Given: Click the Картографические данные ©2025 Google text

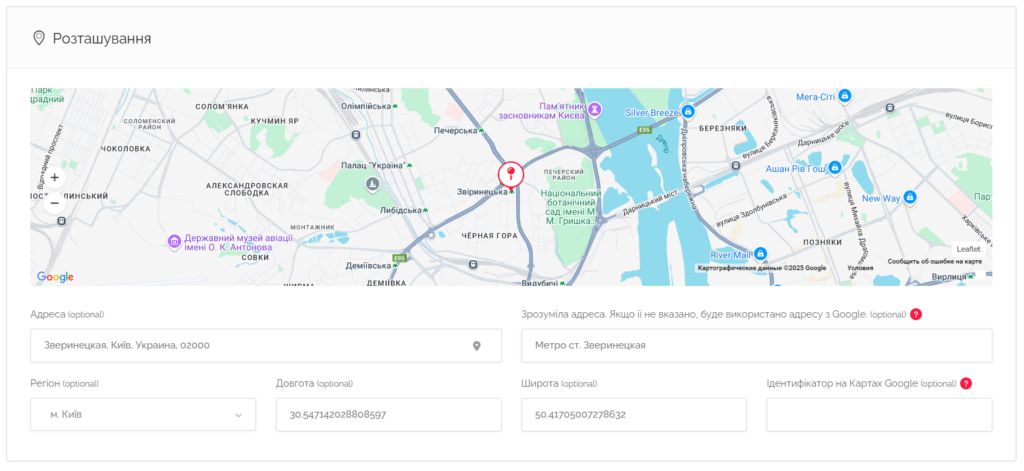Looking at the screenshot, I should tap(761, 268).
